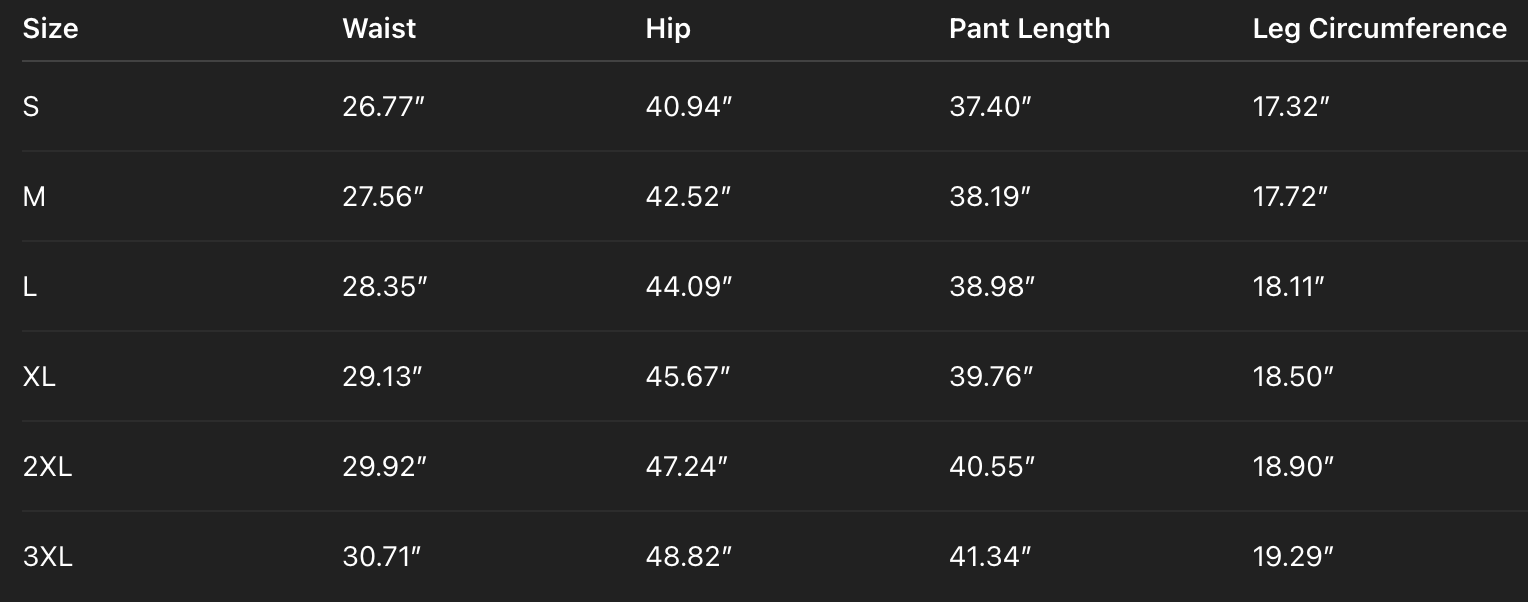Click the 48.82″ hip measurement
The image size is (1528, 602).
click(688, 557)
